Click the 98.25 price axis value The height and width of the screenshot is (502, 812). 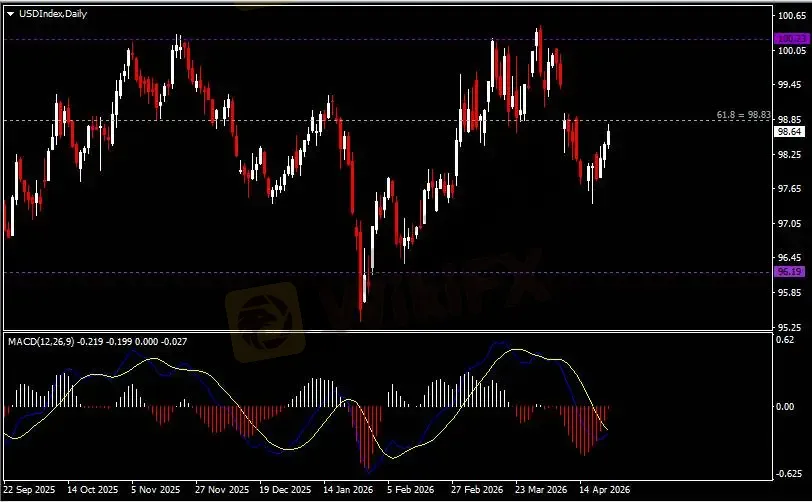790,154
